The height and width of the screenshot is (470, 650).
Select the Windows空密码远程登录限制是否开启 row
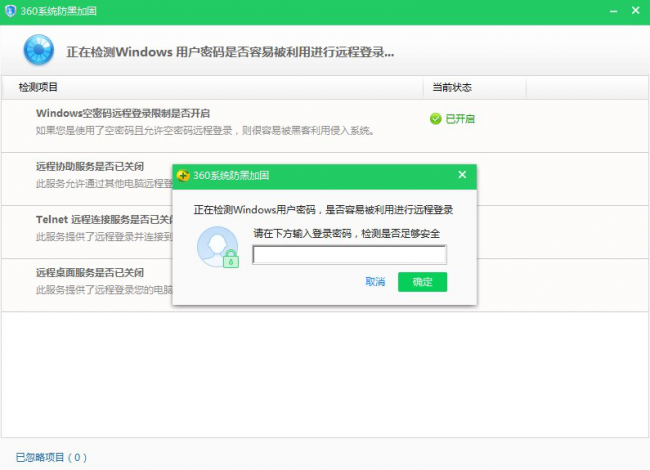325,126
